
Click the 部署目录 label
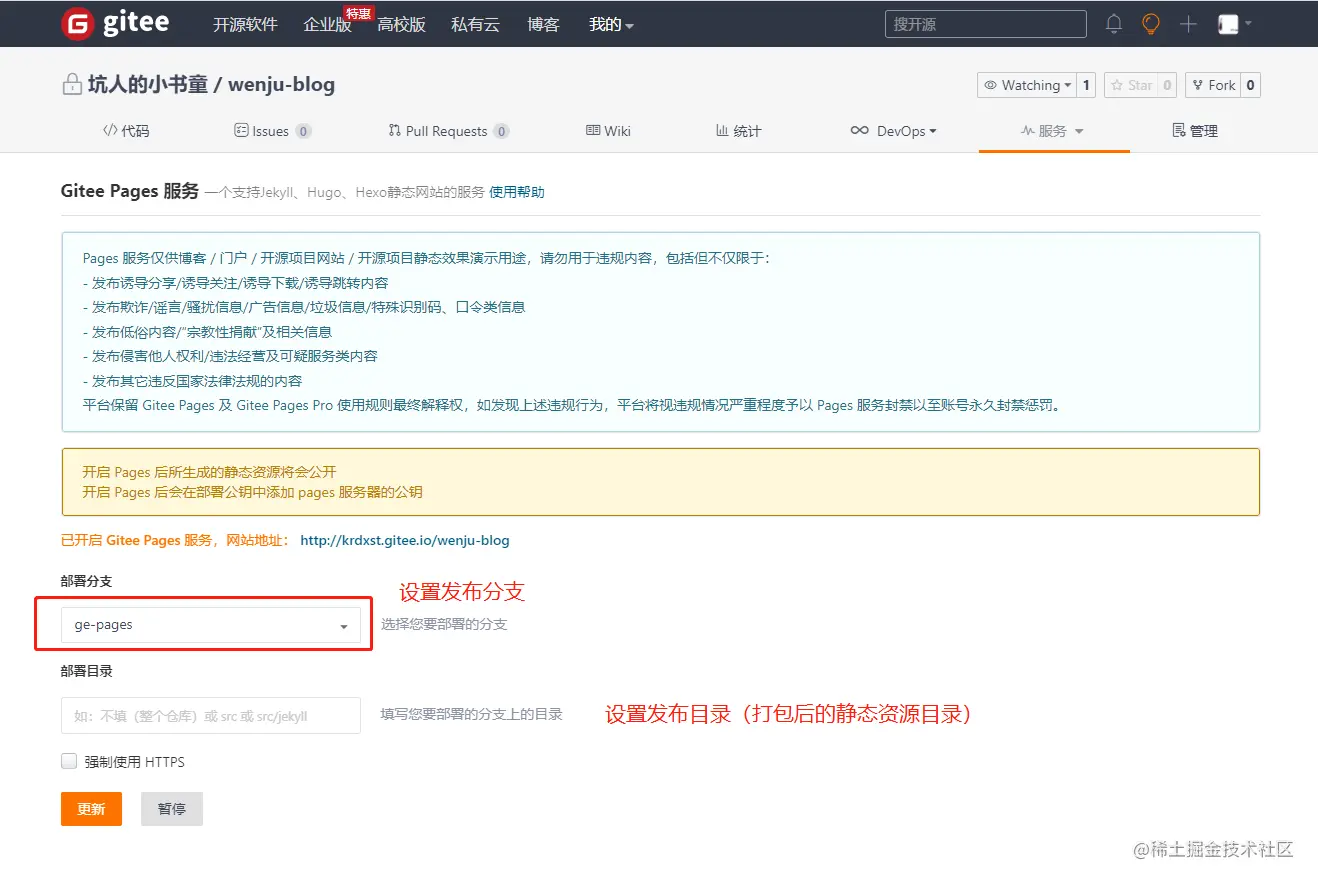87,671
